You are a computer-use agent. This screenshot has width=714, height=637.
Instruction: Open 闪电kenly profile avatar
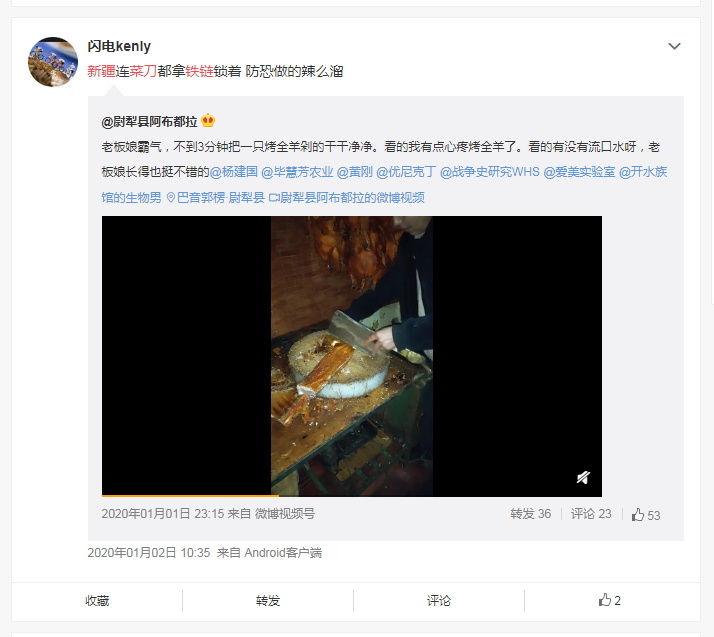(53, 62)
